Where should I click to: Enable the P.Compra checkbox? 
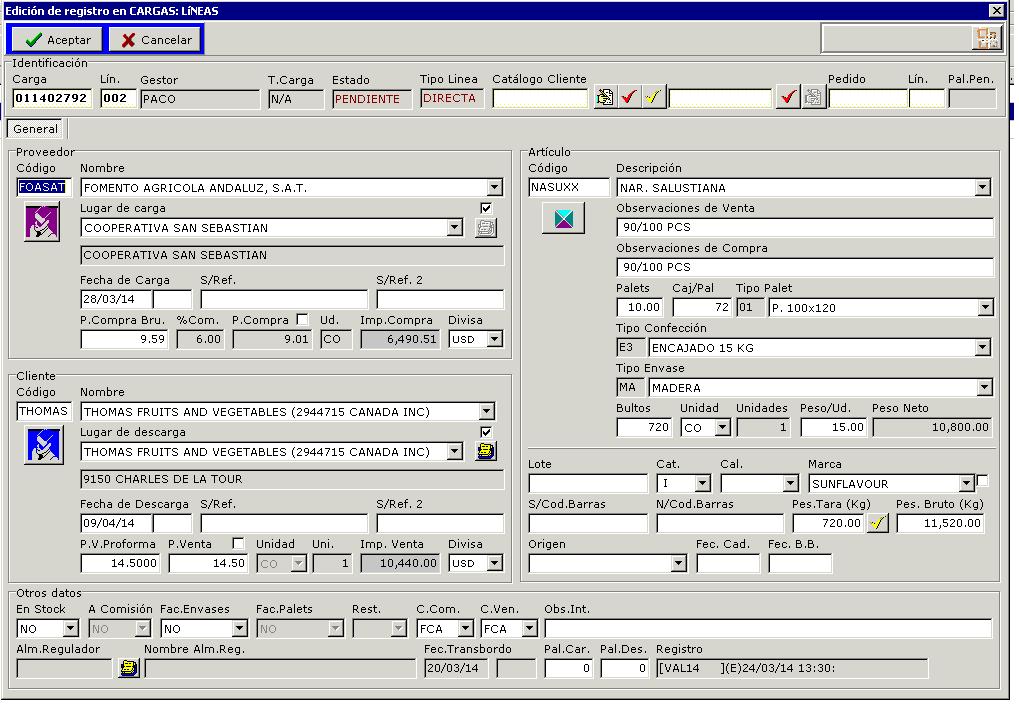point(303,320)
